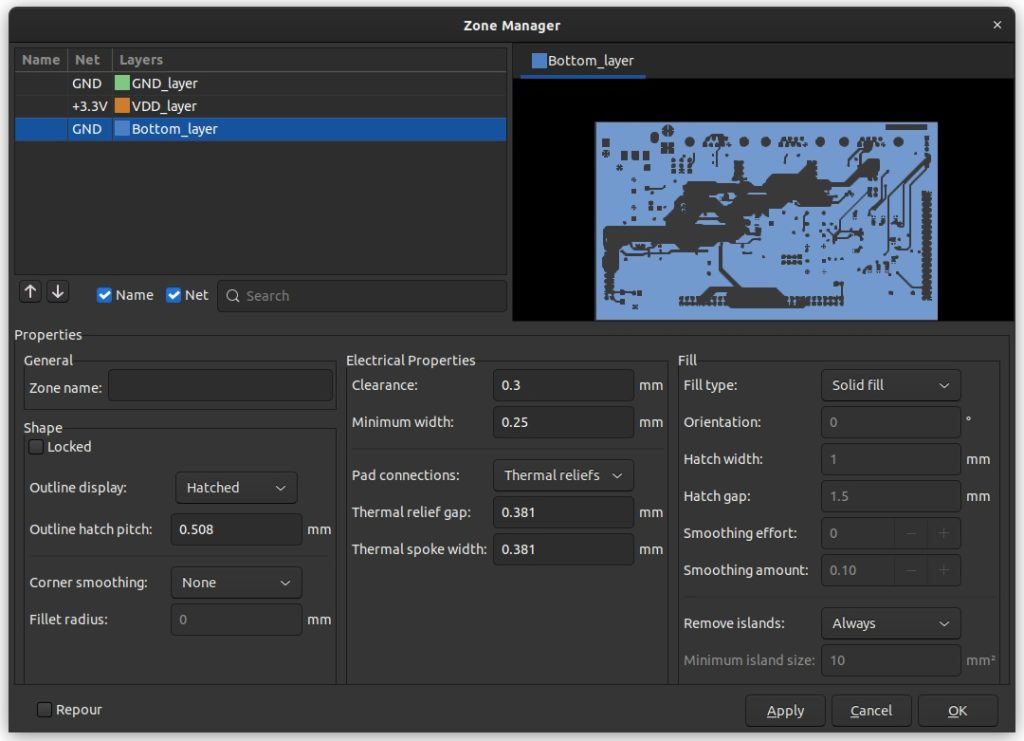1024x741 pixels.
Task: Move selected zone up using the up-arrow icon
Action: pyautogui.click(x=30, y=291)
